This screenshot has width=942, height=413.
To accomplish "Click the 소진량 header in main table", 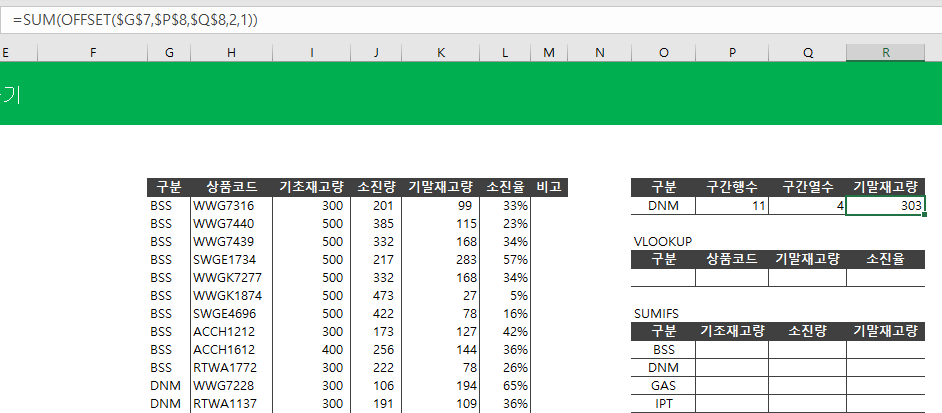I will (x=376, y=187).
